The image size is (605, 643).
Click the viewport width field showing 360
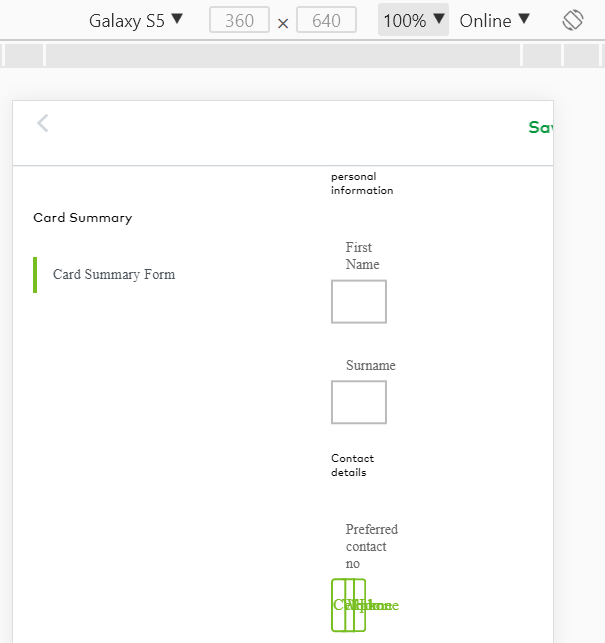tap(239, 20)
